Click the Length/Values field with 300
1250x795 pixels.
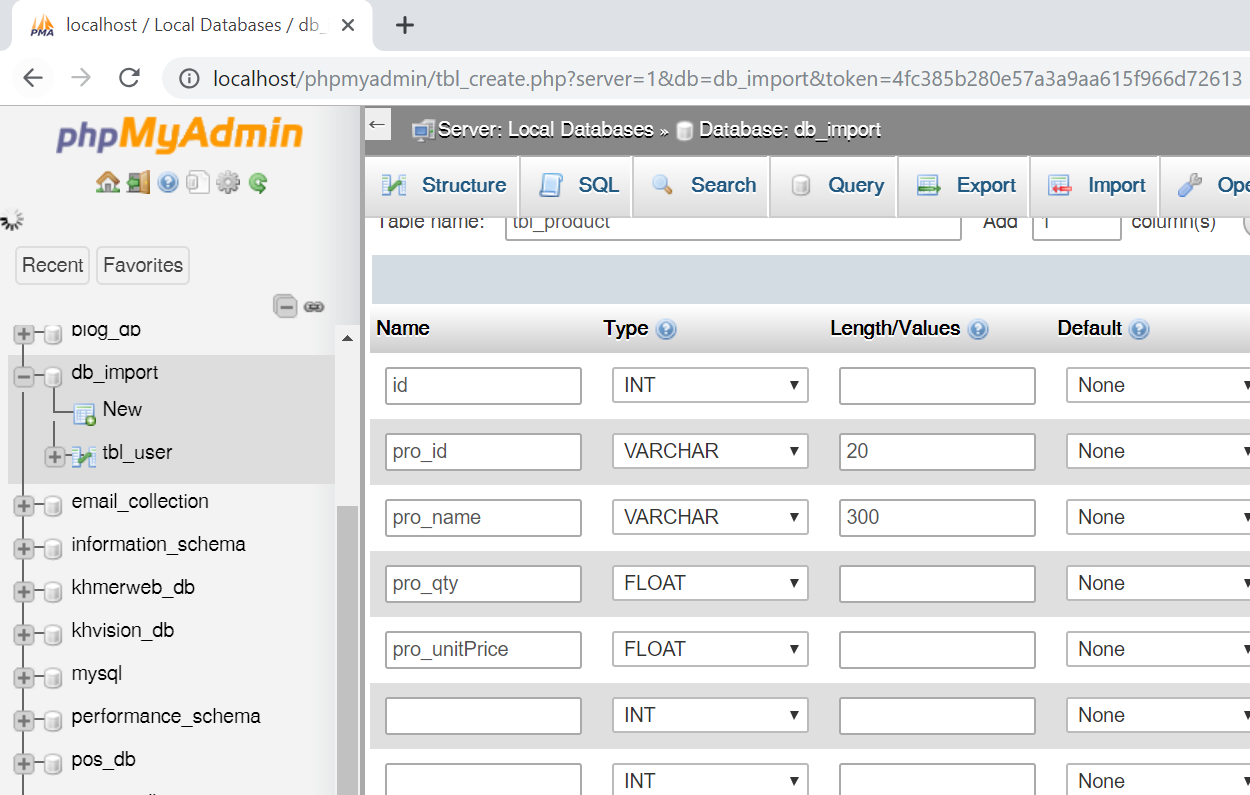[937, 517]
